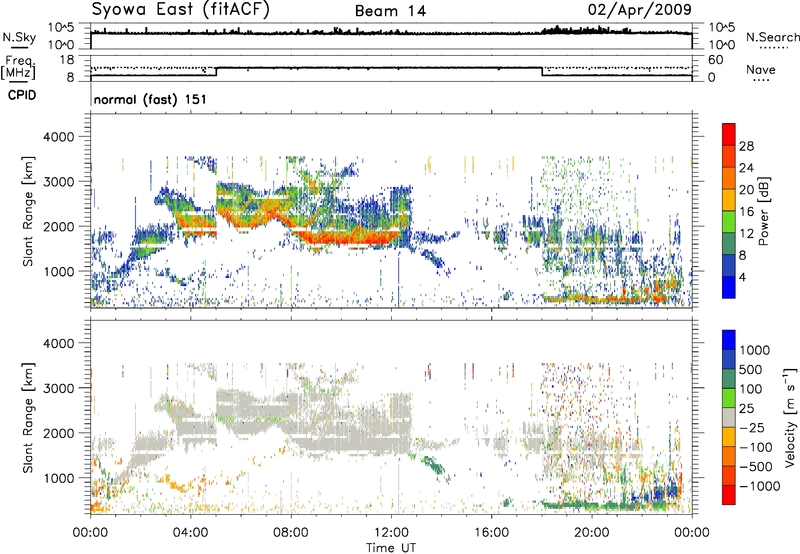Click the 4000 tick on the power panel
This screenshot has height=554, width=800.
(60, 137)
